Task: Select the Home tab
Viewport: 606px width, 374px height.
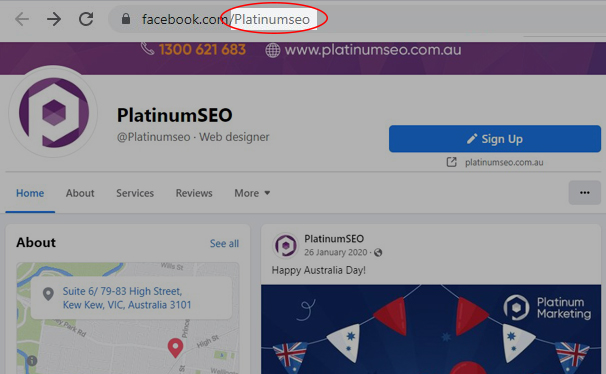Action: 30,193
